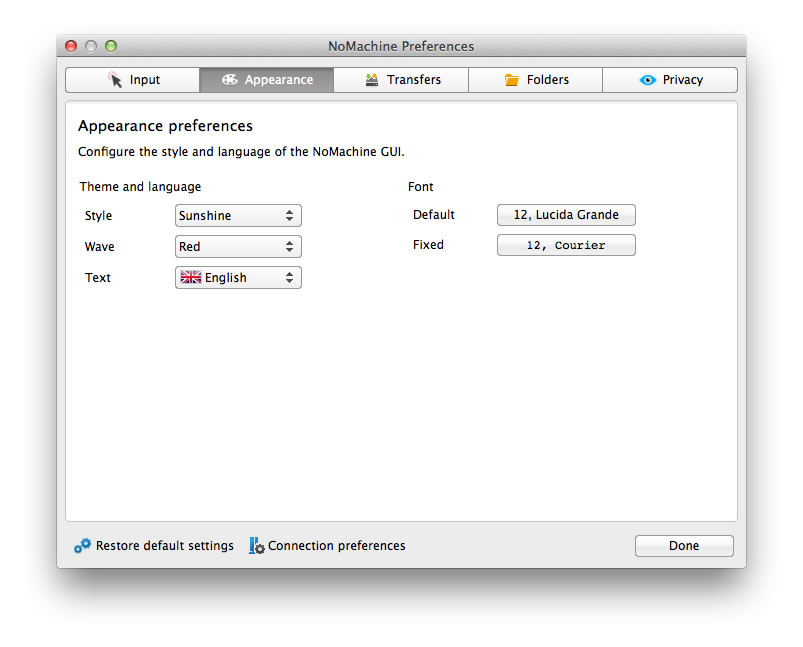The image size is (803, 647).
Task: Open the Wave dropdown set to Red
Action: click(x=238, y=246)
